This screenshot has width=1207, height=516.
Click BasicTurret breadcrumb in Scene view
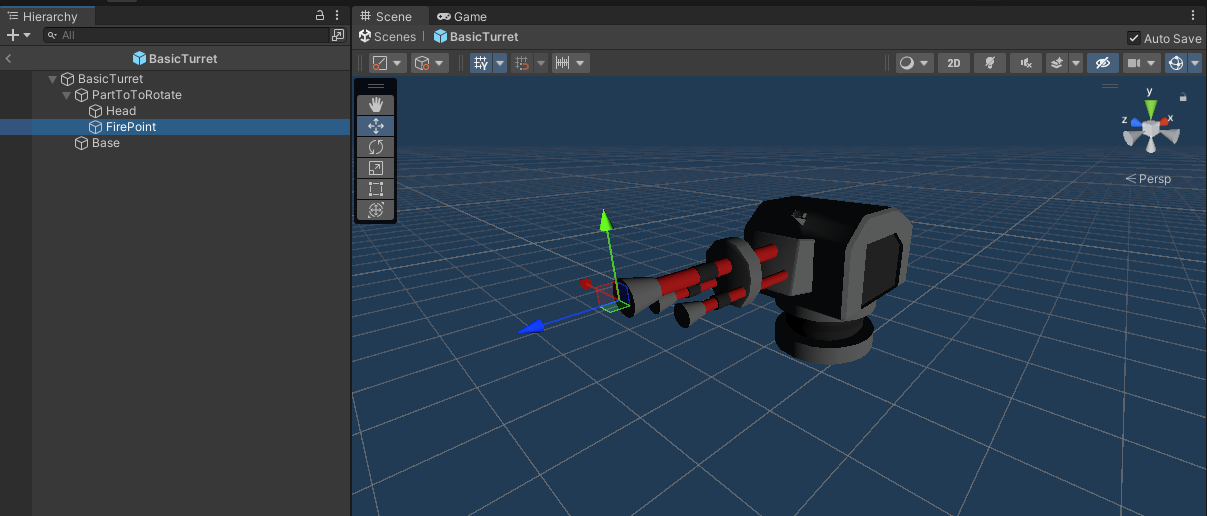point(476,37)
